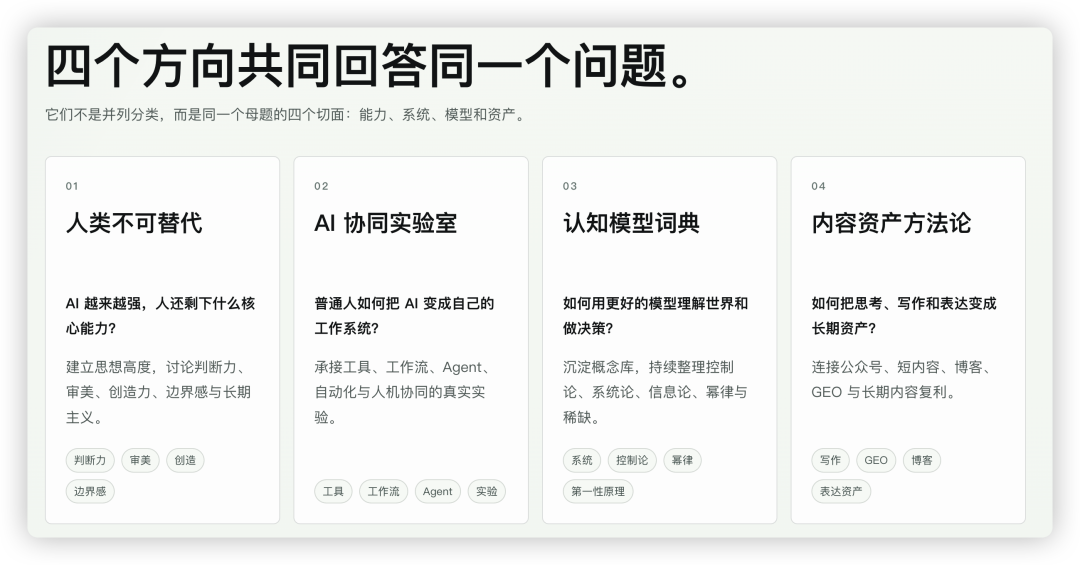Click the card number 04
The height and width of the screenshot is (565, 1080).
[818, 186]
